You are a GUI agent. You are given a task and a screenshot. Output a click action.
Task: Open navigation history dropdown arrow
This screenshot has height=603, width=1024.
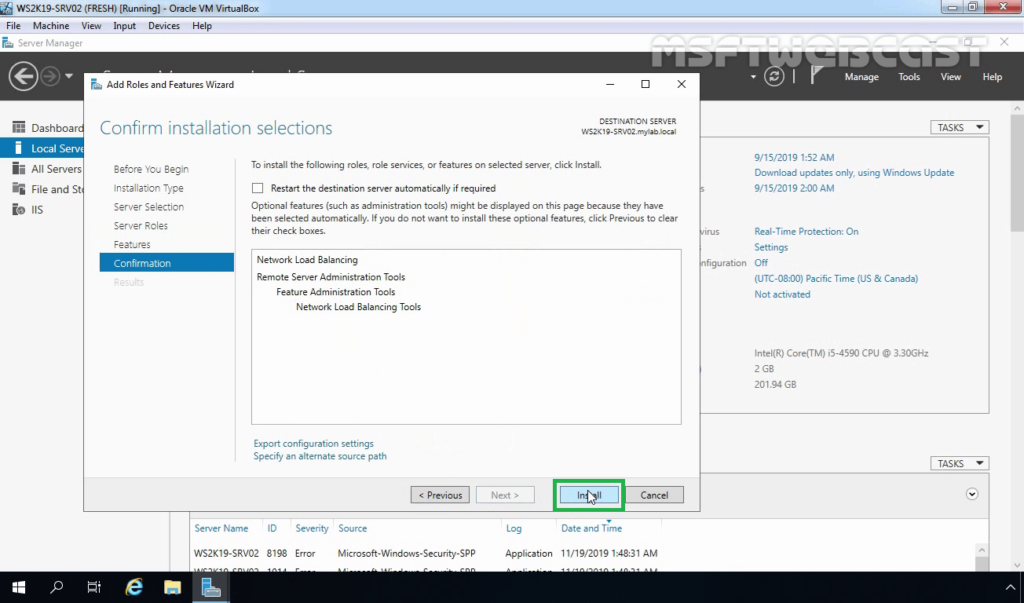point(69,76)
